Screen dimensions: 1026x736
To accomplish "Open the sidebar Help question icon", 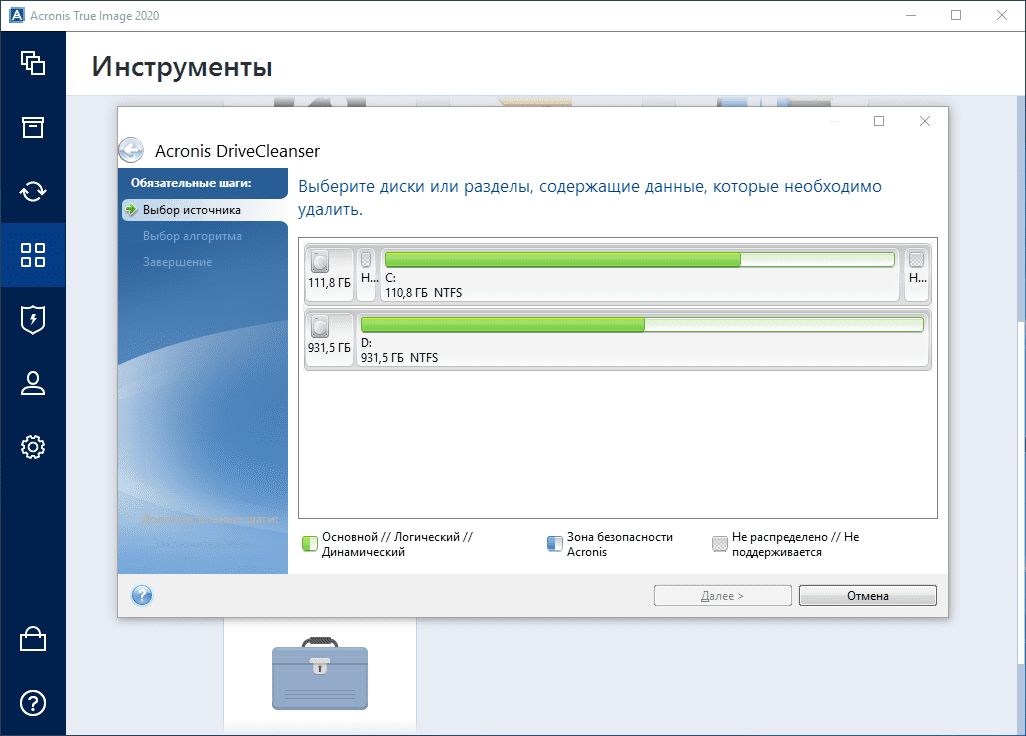I will pos(33,702).
